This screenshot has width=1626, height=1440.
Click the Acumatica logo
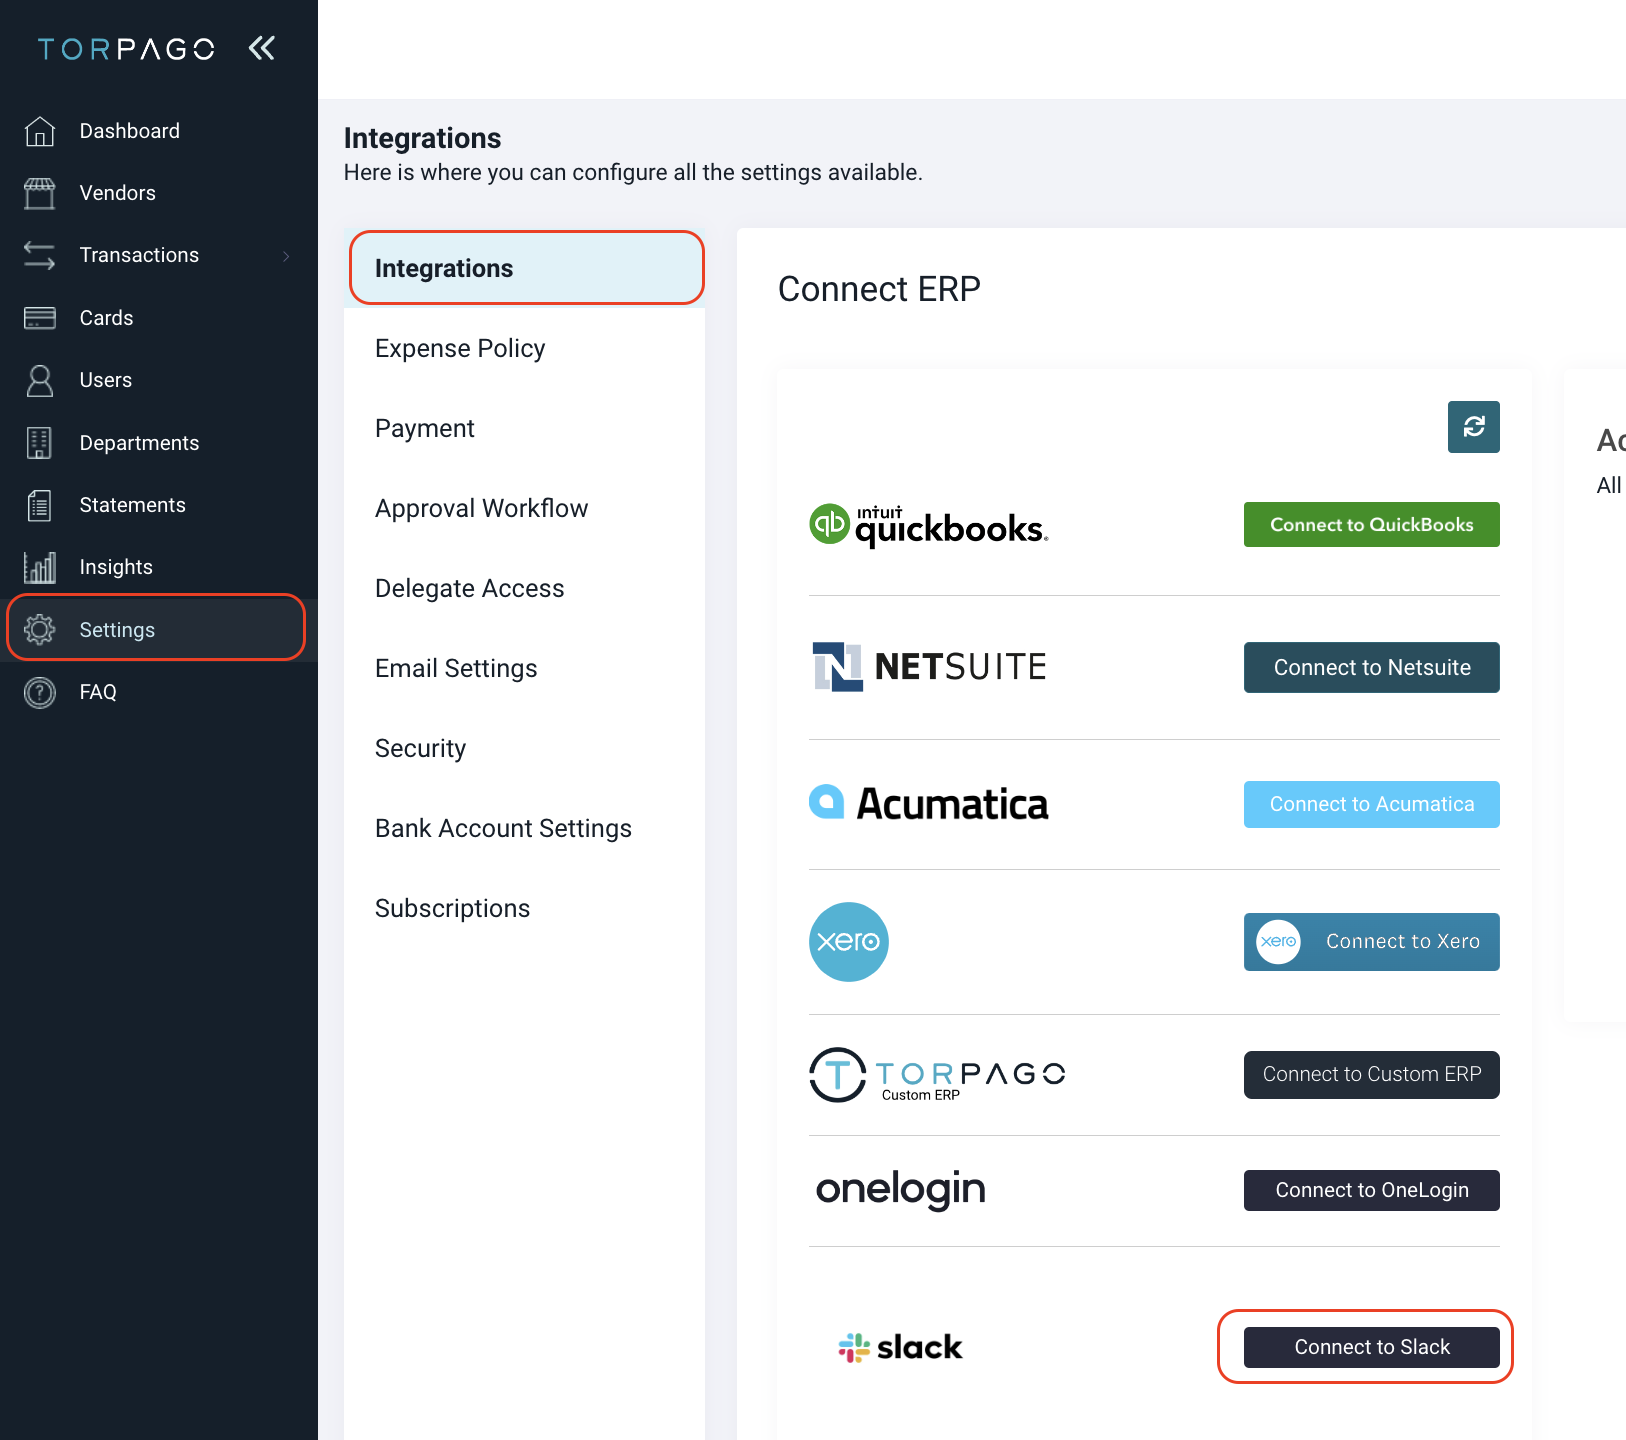pos(928,803)
